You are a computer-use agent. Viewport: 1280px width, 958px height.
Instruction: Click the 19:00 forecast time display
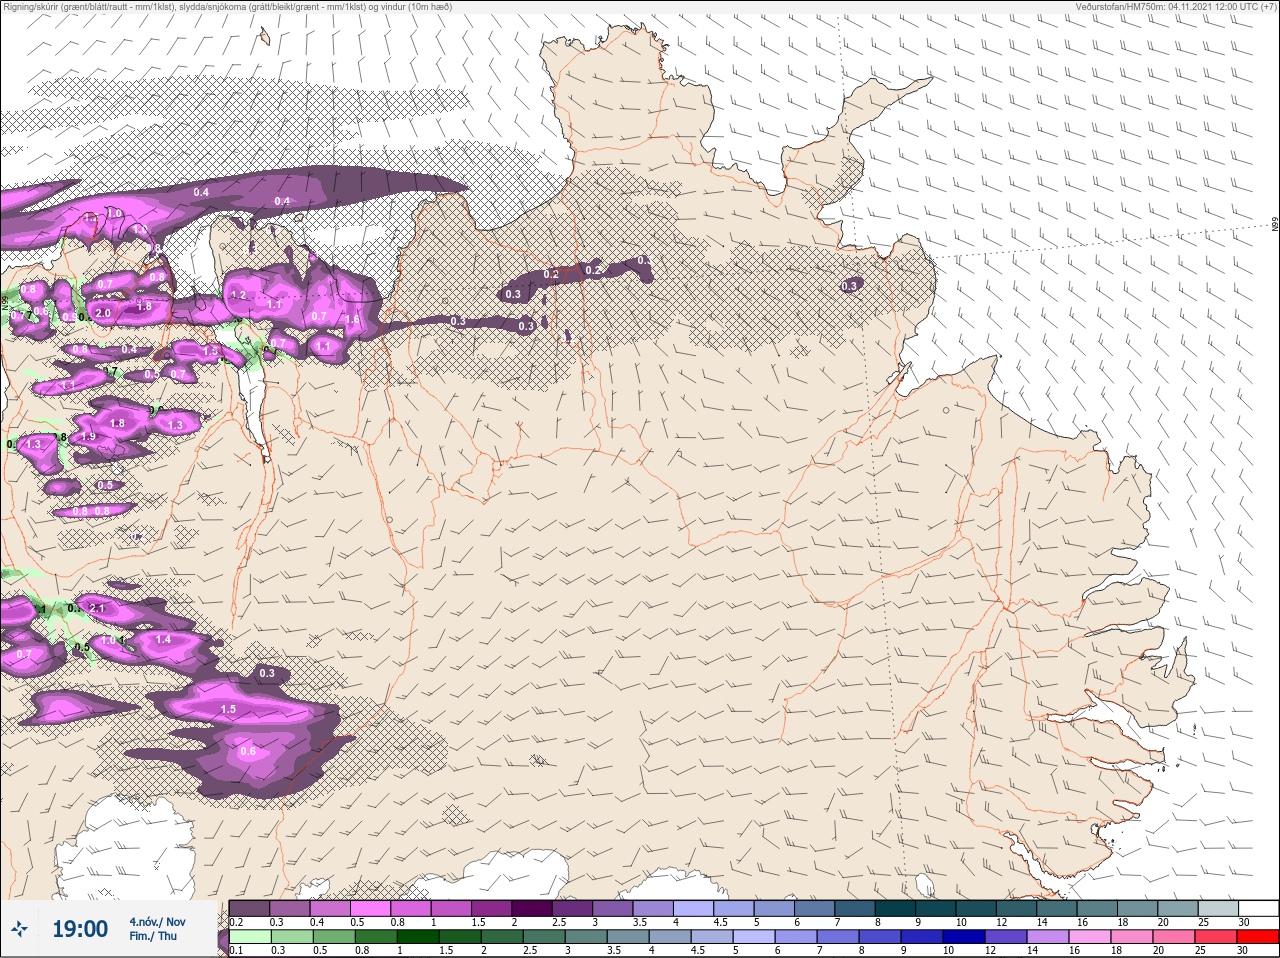[80, 929]
